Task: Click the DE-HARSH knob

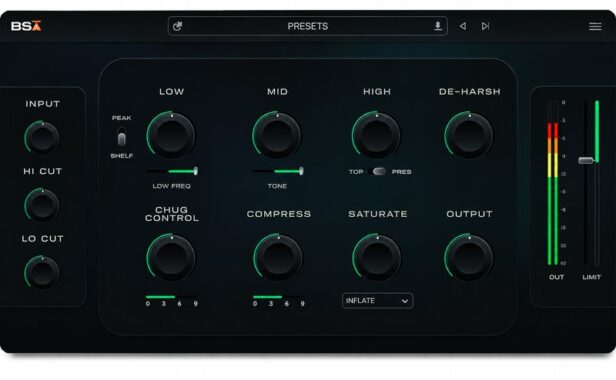Action: click(x=469, y=135)
